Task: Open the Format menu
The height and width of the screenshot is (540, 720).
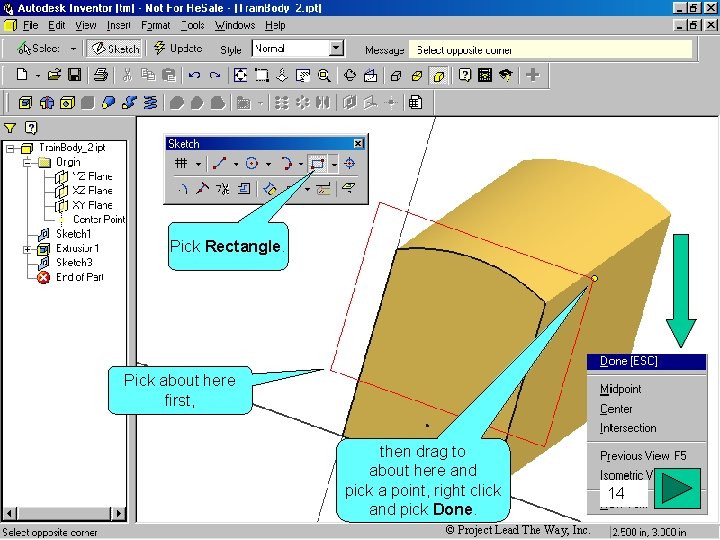Action: [x=155, y=25]
